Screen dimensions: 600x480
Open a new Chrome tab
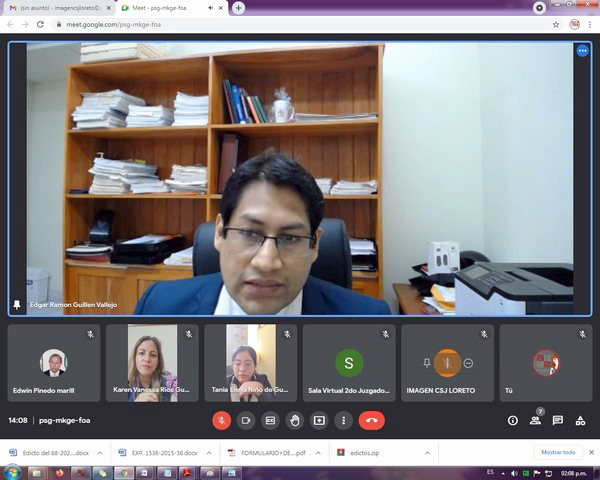click(238, 7)
